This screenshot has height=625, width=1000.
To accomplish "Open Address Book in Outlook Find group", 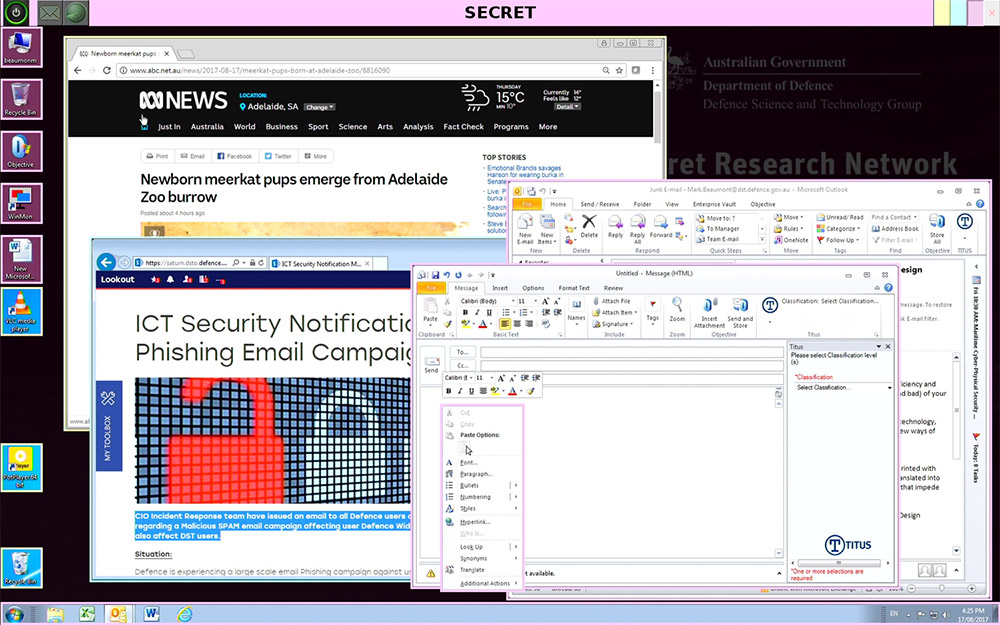I will tap(895, 228).
